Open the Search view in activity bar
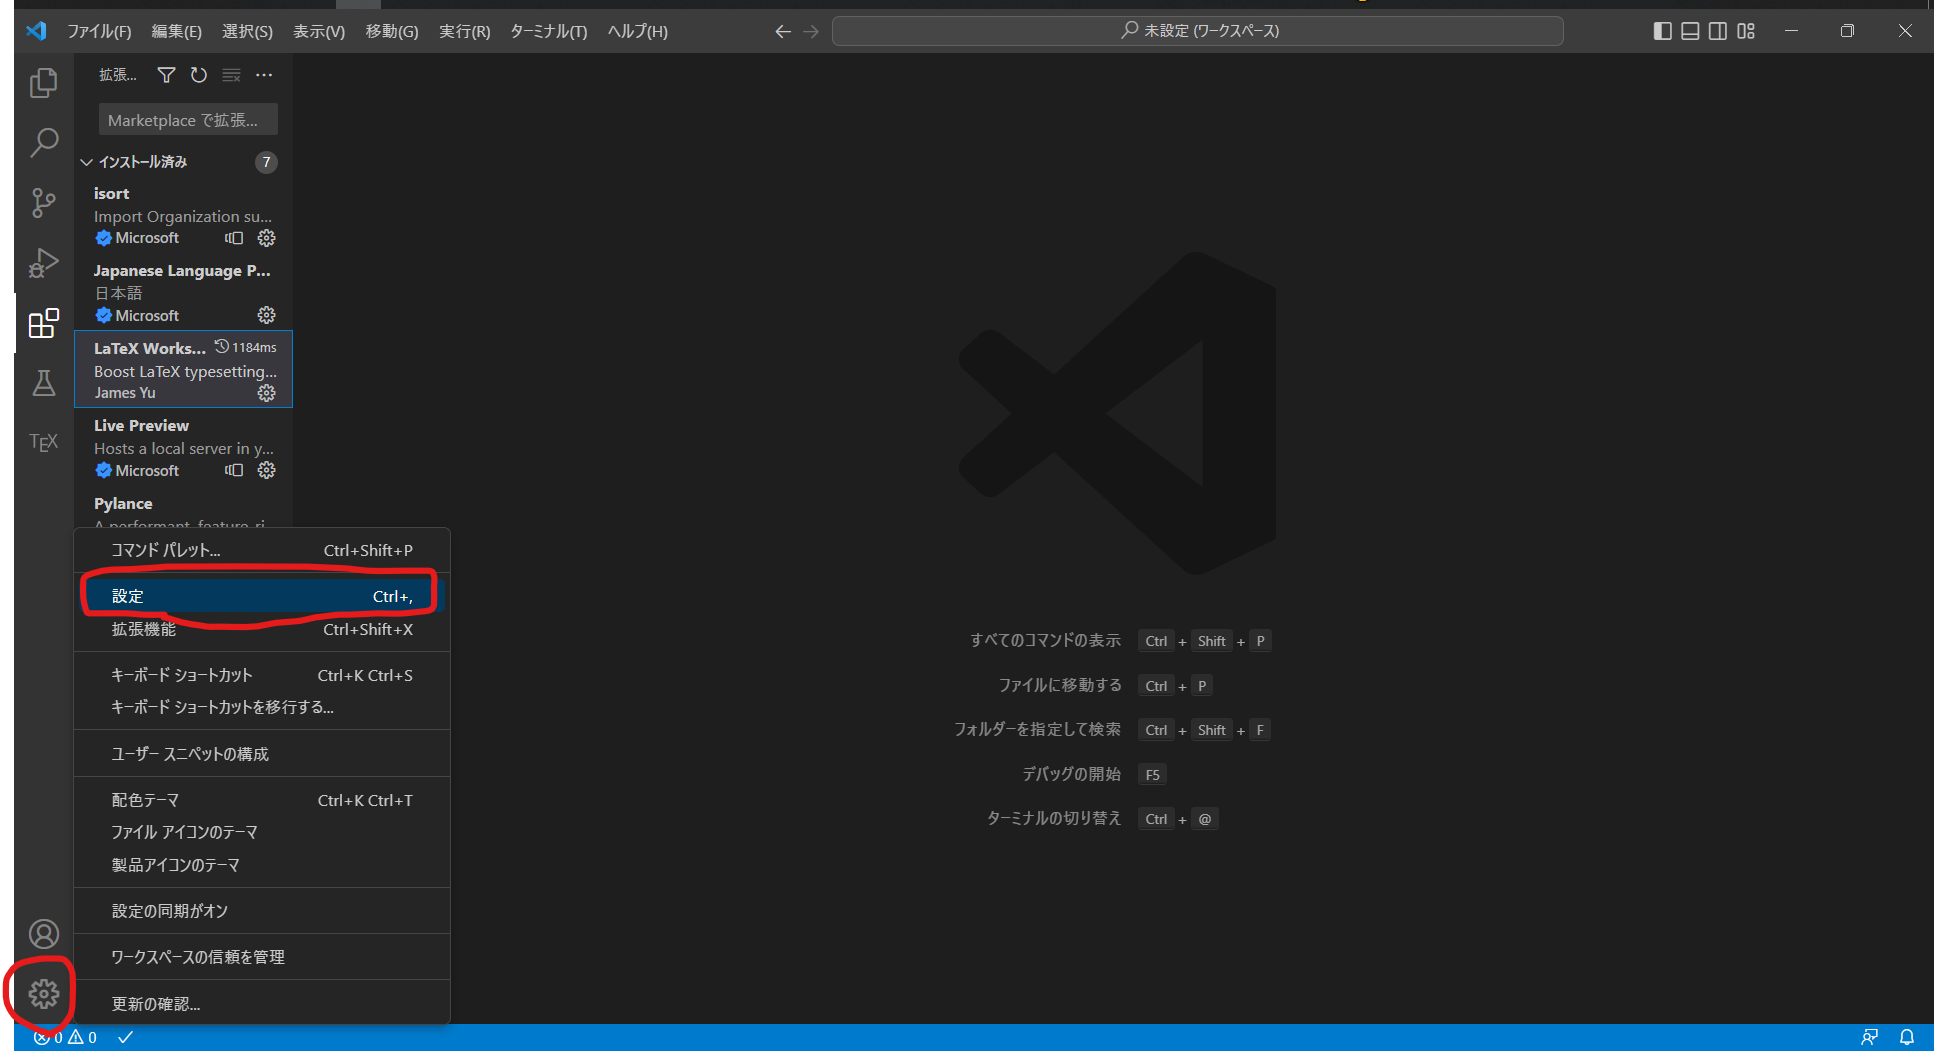 coord(44,143)
